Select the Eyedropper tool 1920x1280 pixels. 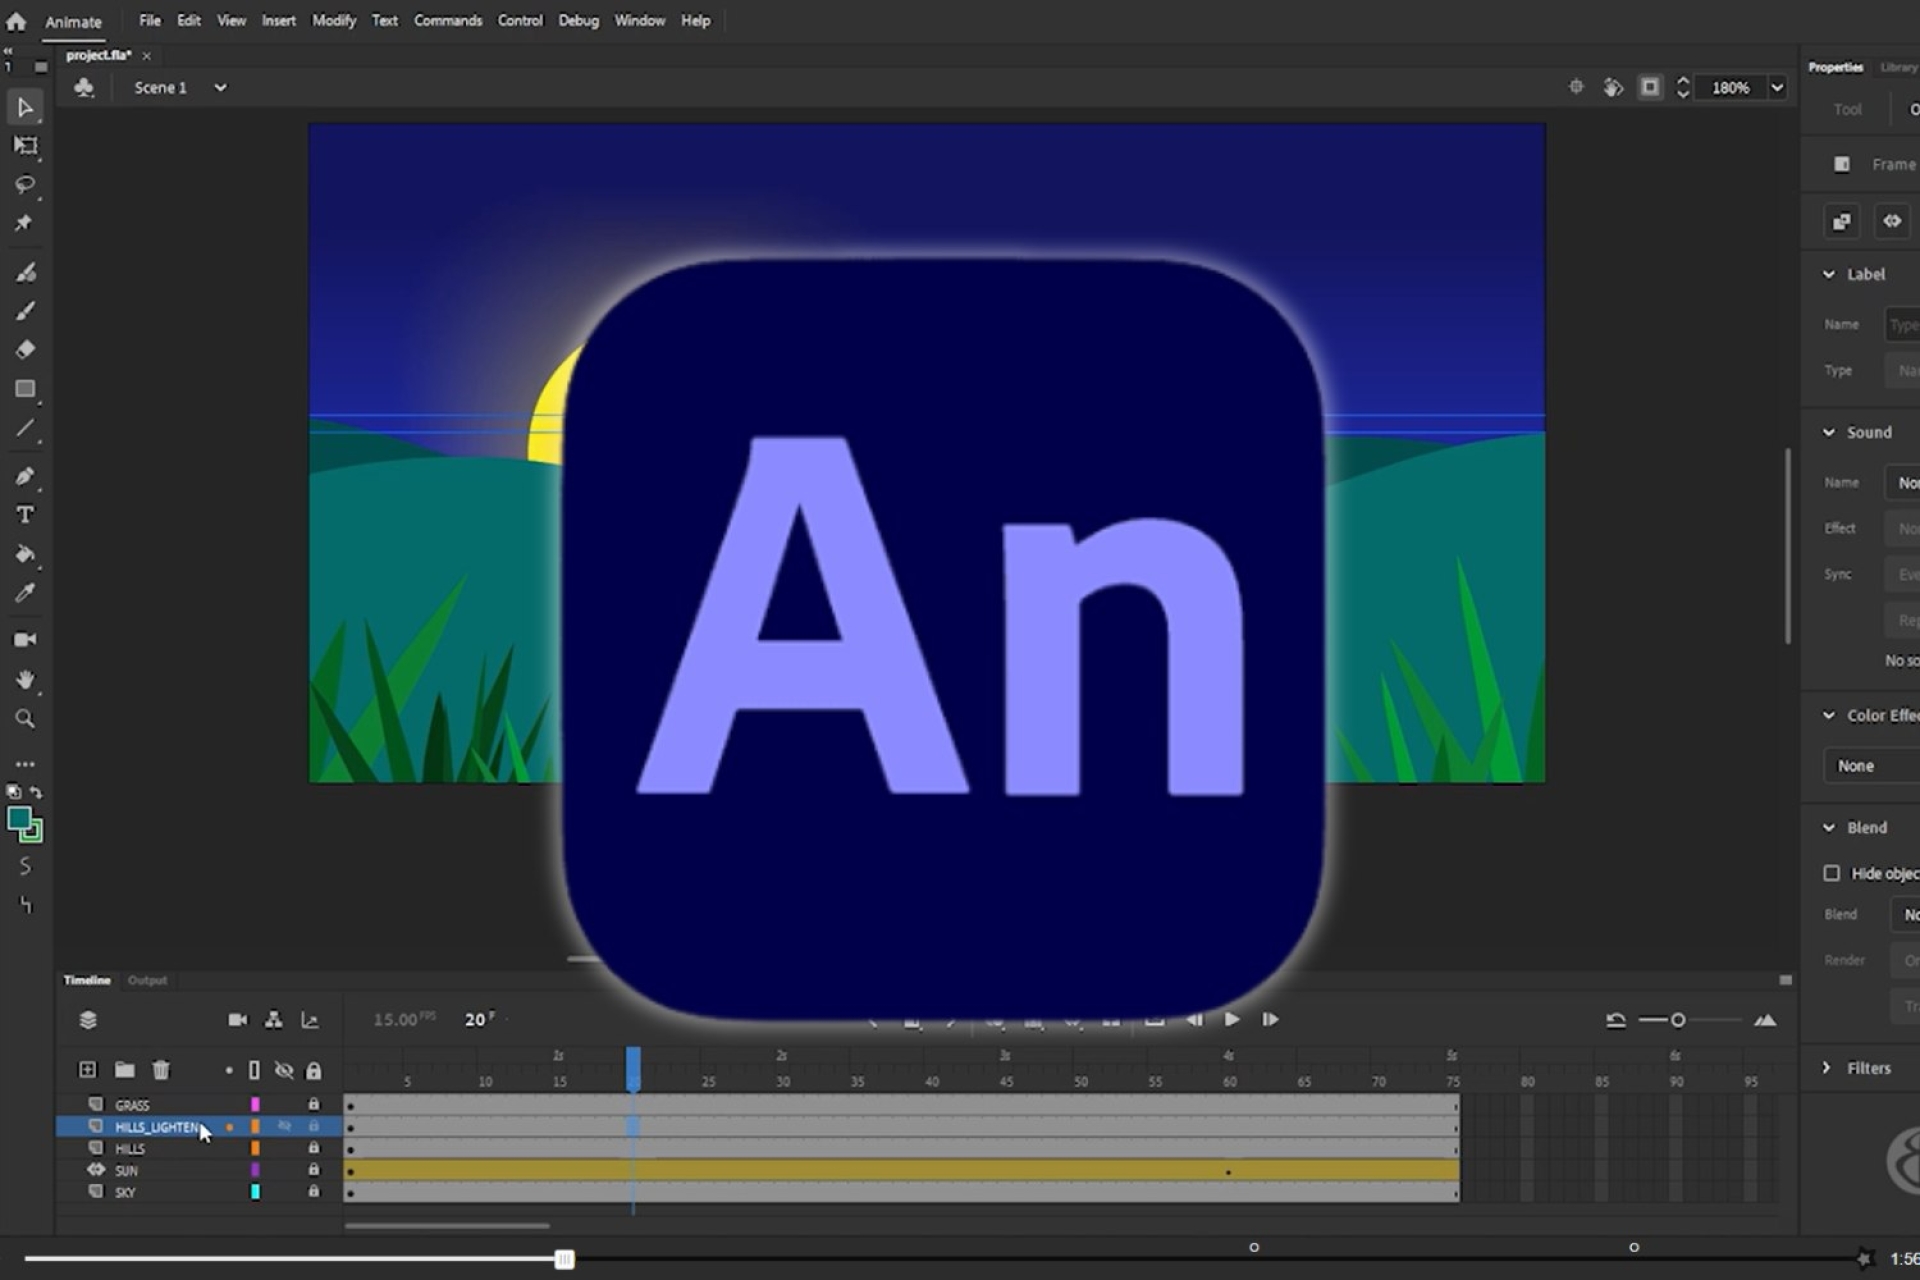(x=25, y=593)
